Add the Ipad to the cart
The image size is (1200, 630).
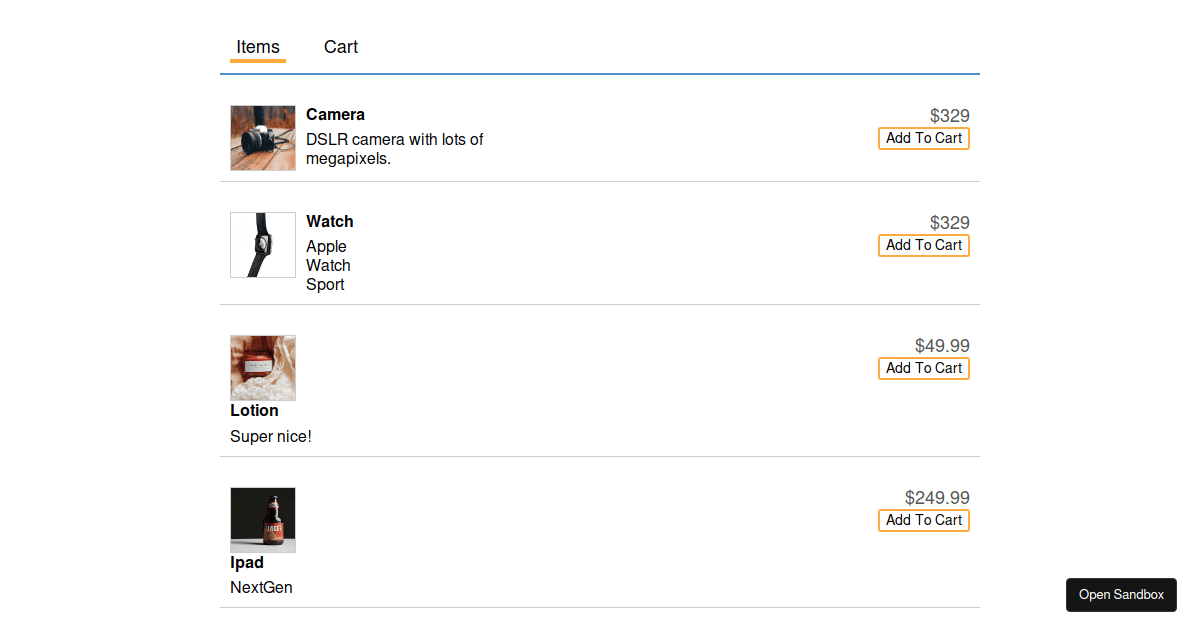click(923, 520)
